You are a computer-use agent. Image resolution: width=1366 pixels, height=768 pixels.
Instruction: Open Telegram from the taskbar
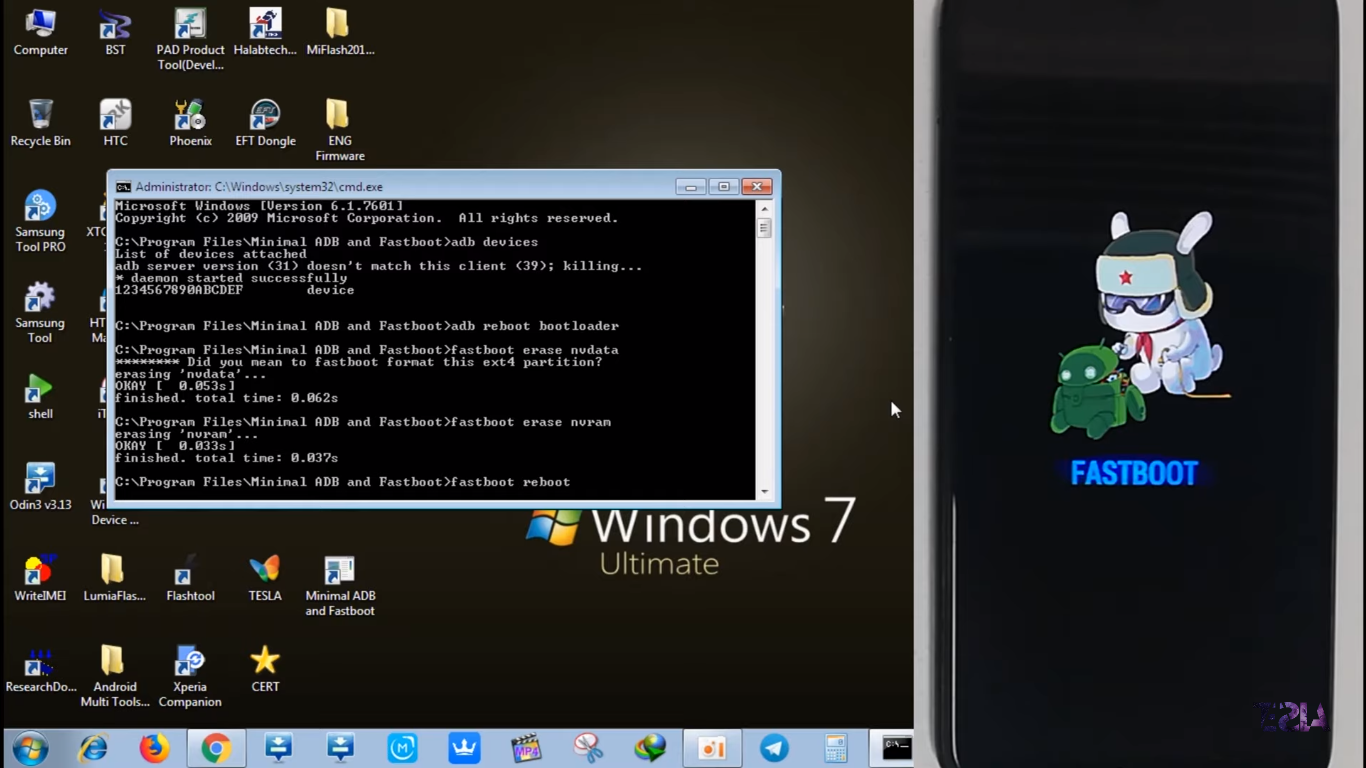point(774,748)
